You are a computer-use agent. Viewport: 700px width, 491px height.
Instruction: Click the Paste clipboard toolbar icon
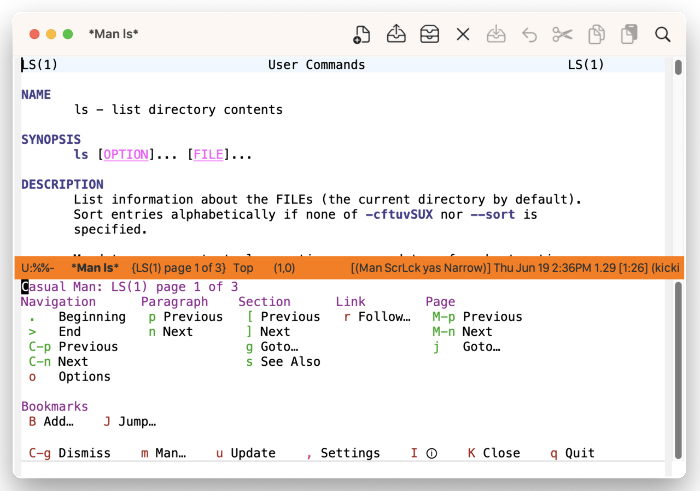tap(629, 35)
